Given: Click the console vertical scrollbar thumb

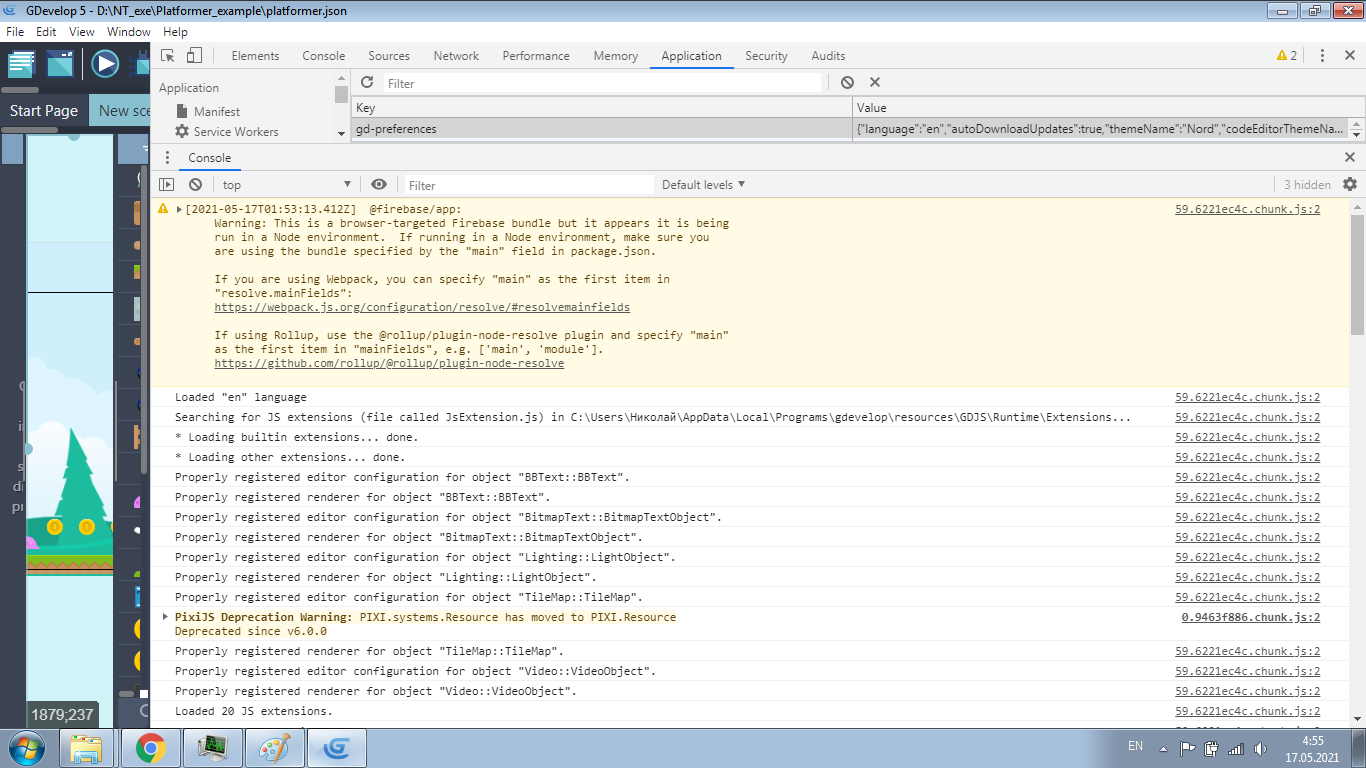Looking at the screenshot, I should 1357,273.
